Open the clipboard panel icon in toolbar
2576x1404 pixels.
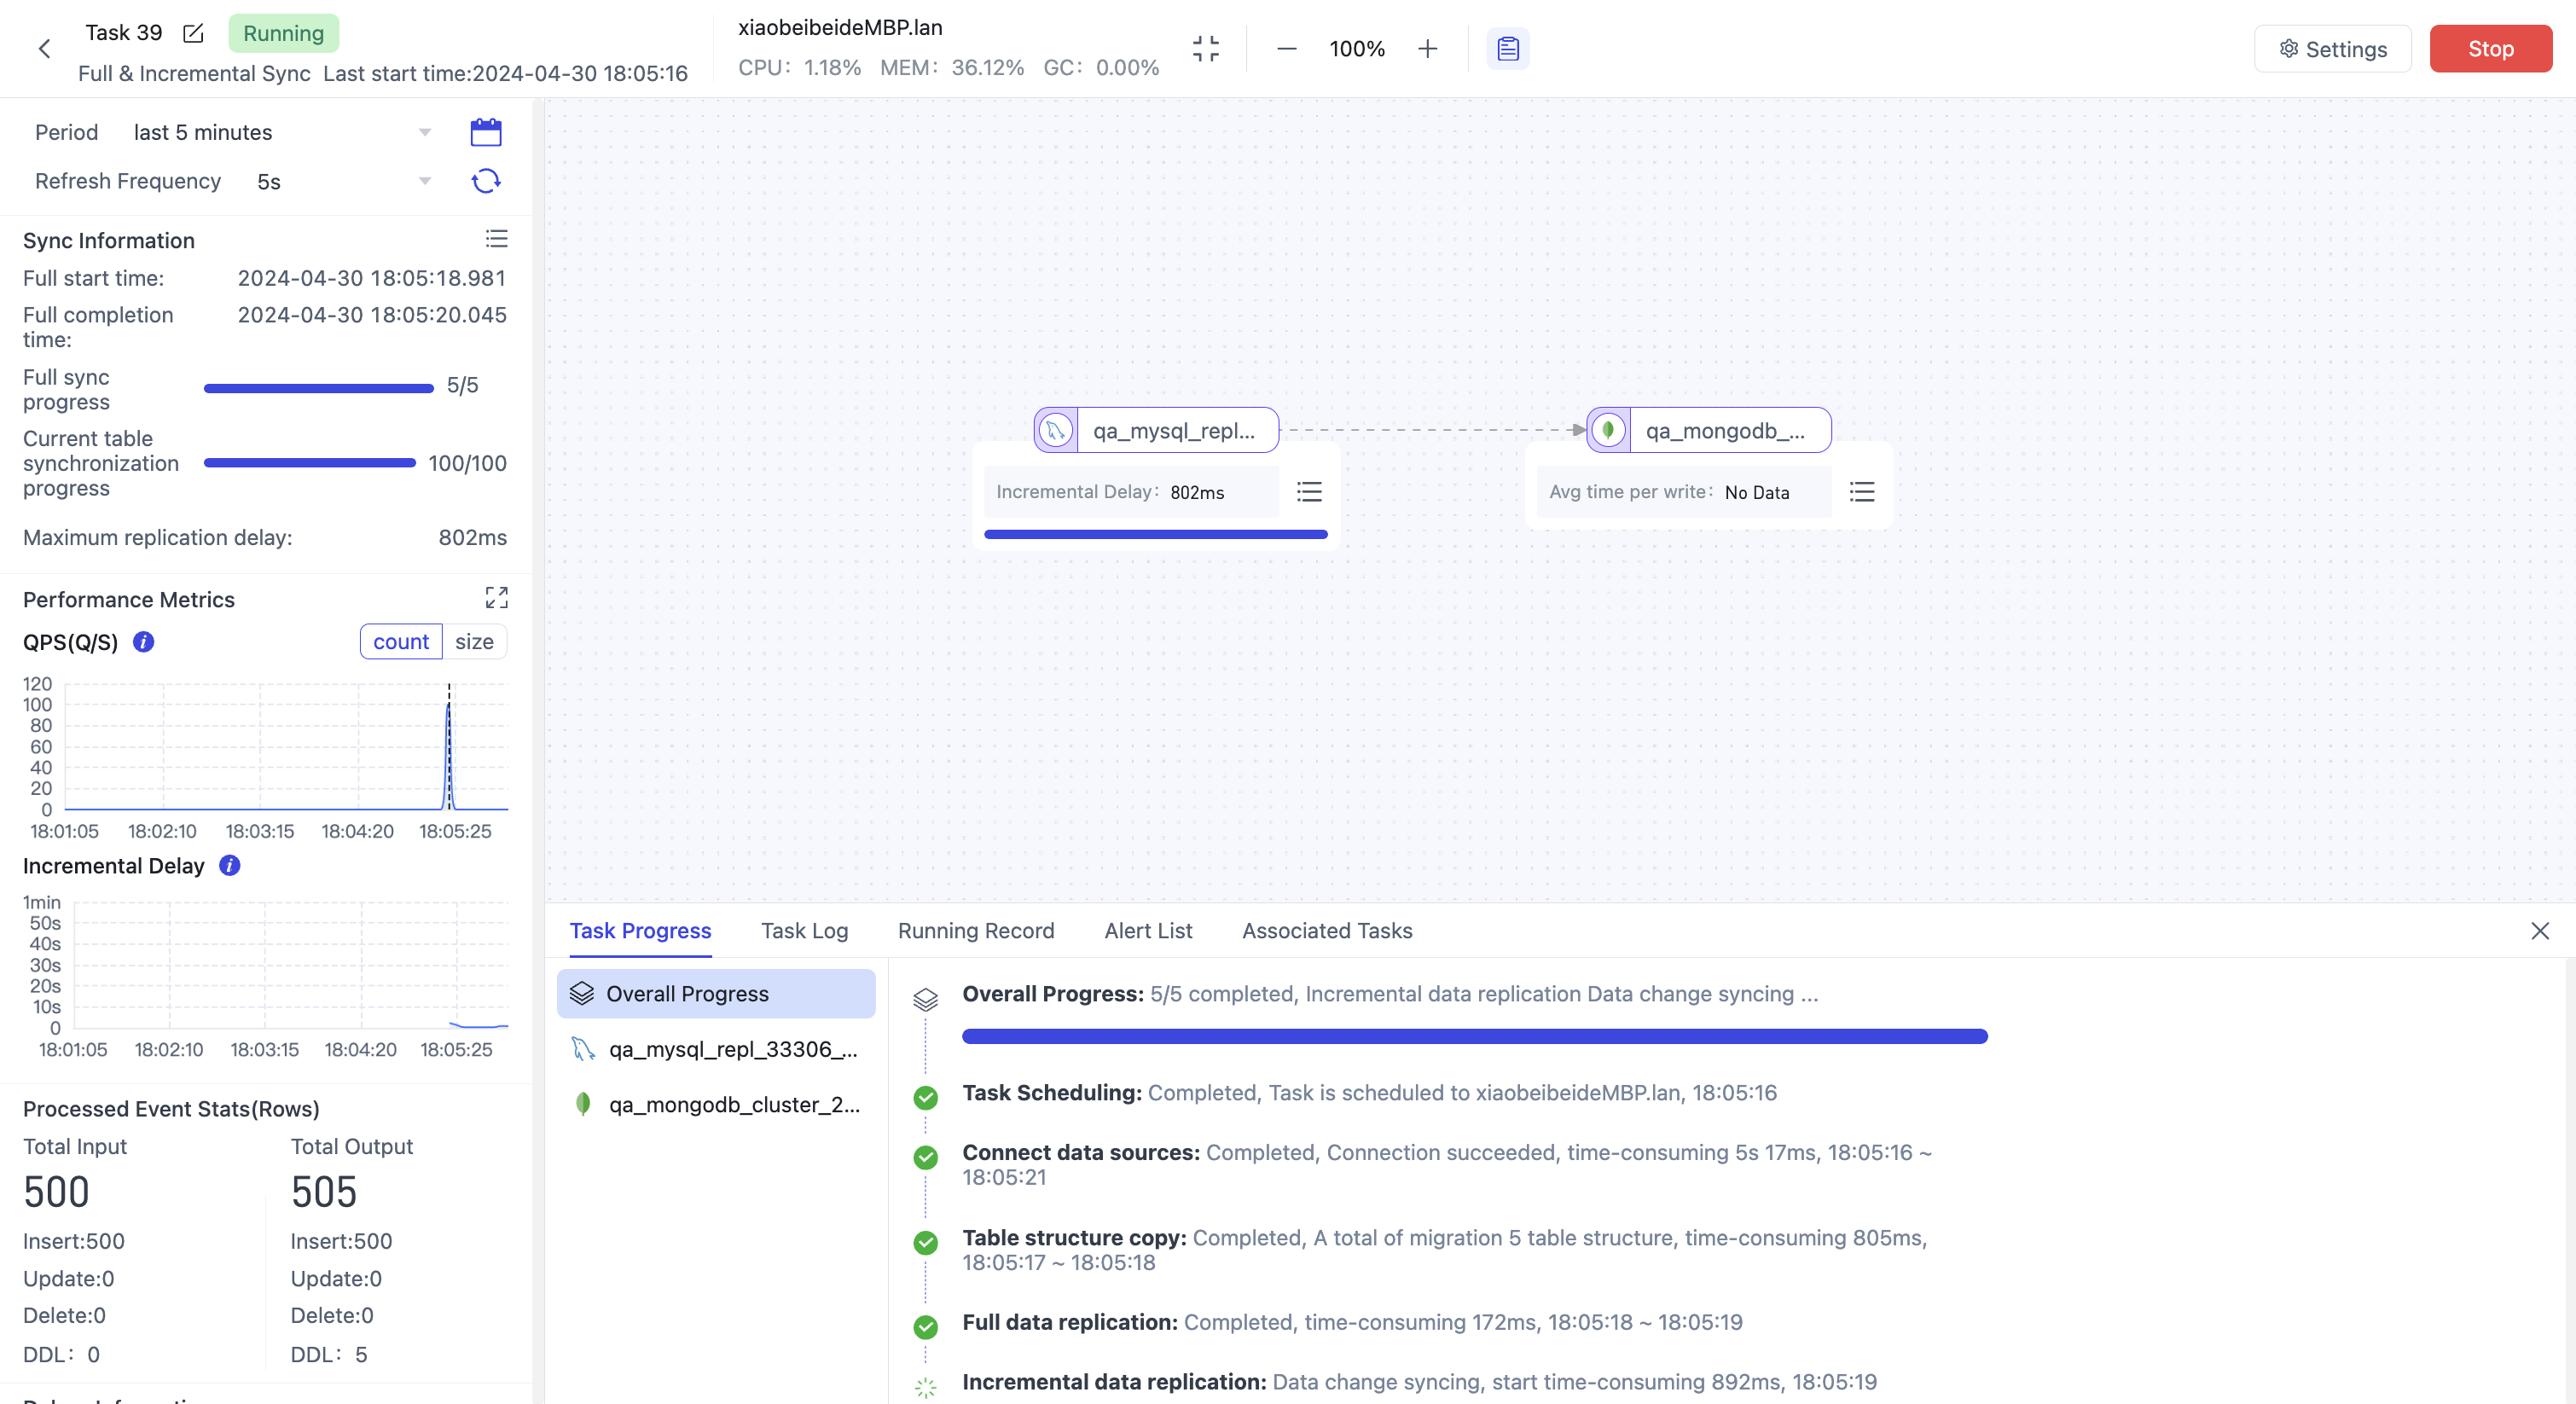(1507, 49)
